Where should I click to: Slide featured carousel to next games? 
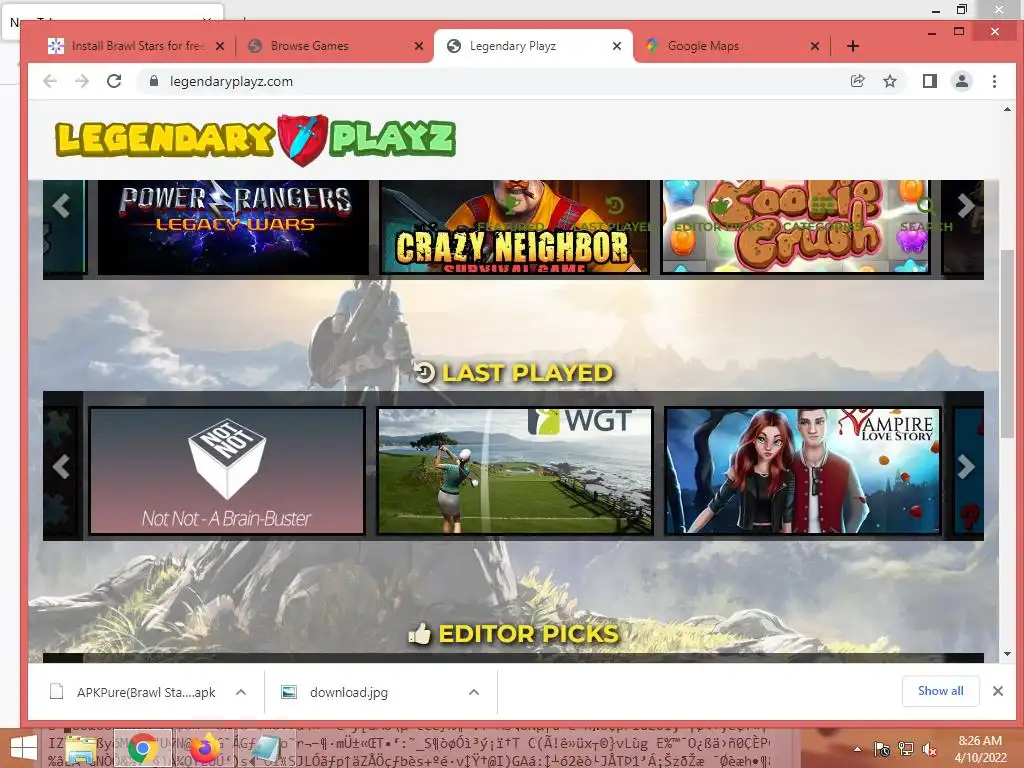coord(965,206)
